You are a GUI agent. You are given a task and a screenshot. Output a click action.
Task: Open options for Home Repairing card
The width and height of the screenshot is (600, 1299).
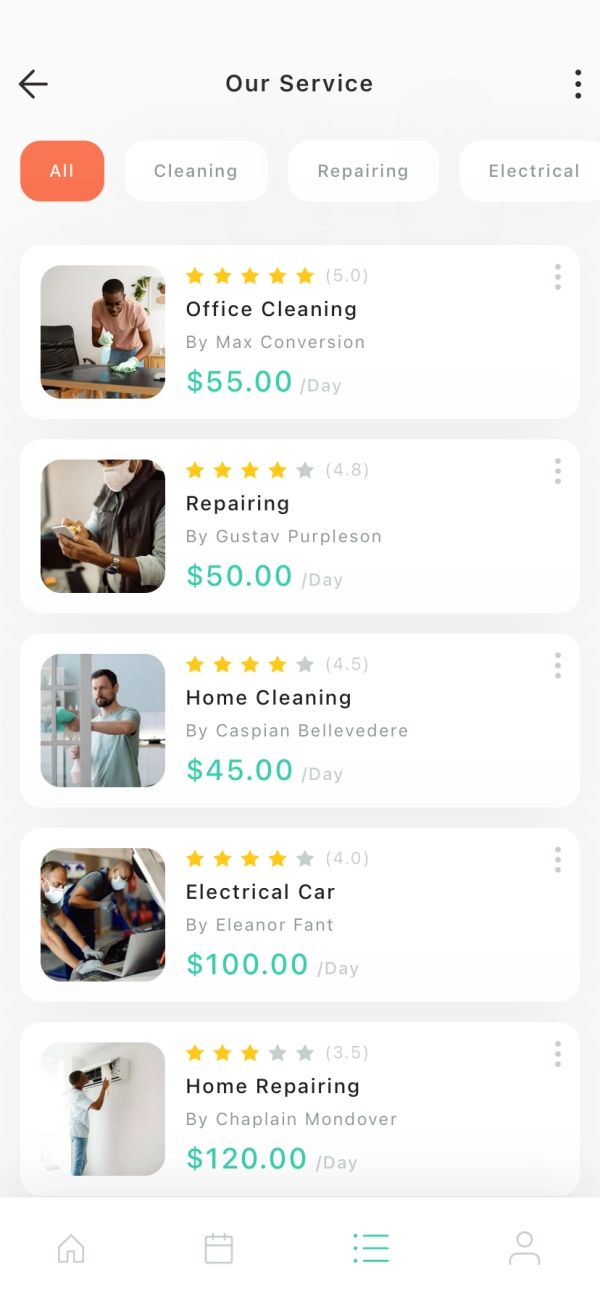(x=557, y=1052)
